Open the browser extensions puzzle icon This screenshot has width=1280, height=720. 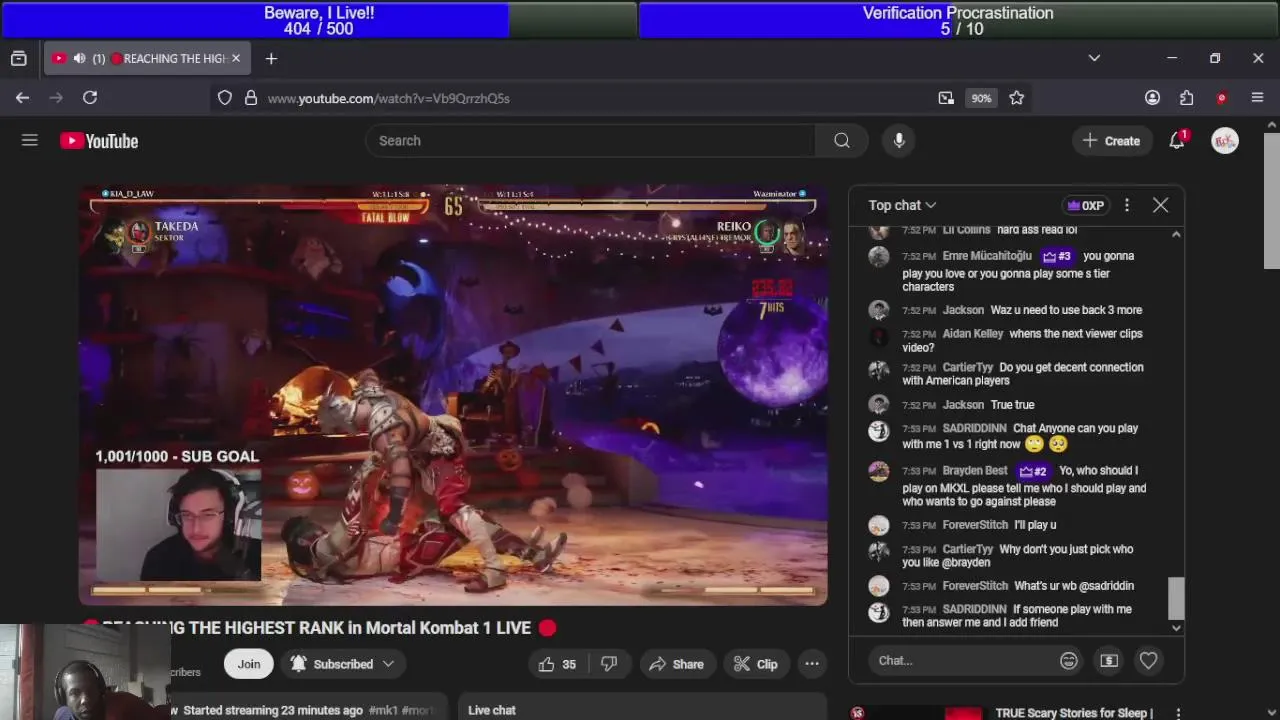point(1187,98)
